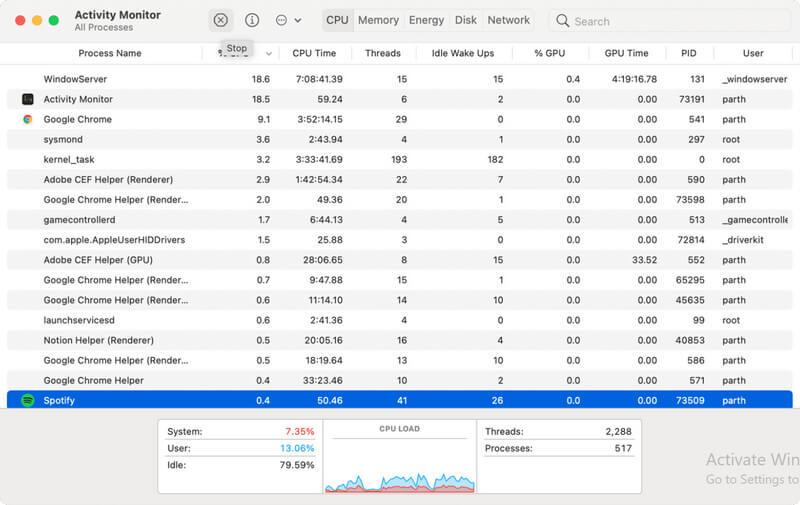The image size is (800, 505).
Task: Switch to the Disk tab
Action: (465, 20)
